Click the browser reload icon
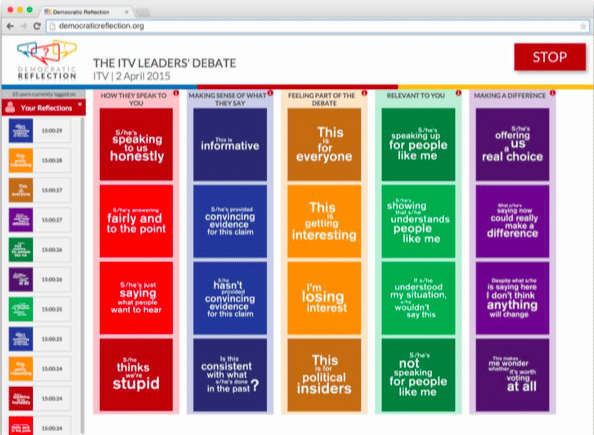The image size is (594, 435). click(37, 26)
